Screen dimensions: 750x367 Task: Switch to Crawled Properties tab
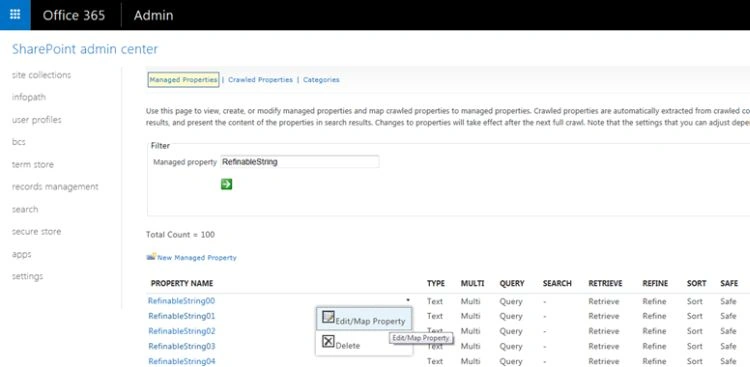[260, 80]
